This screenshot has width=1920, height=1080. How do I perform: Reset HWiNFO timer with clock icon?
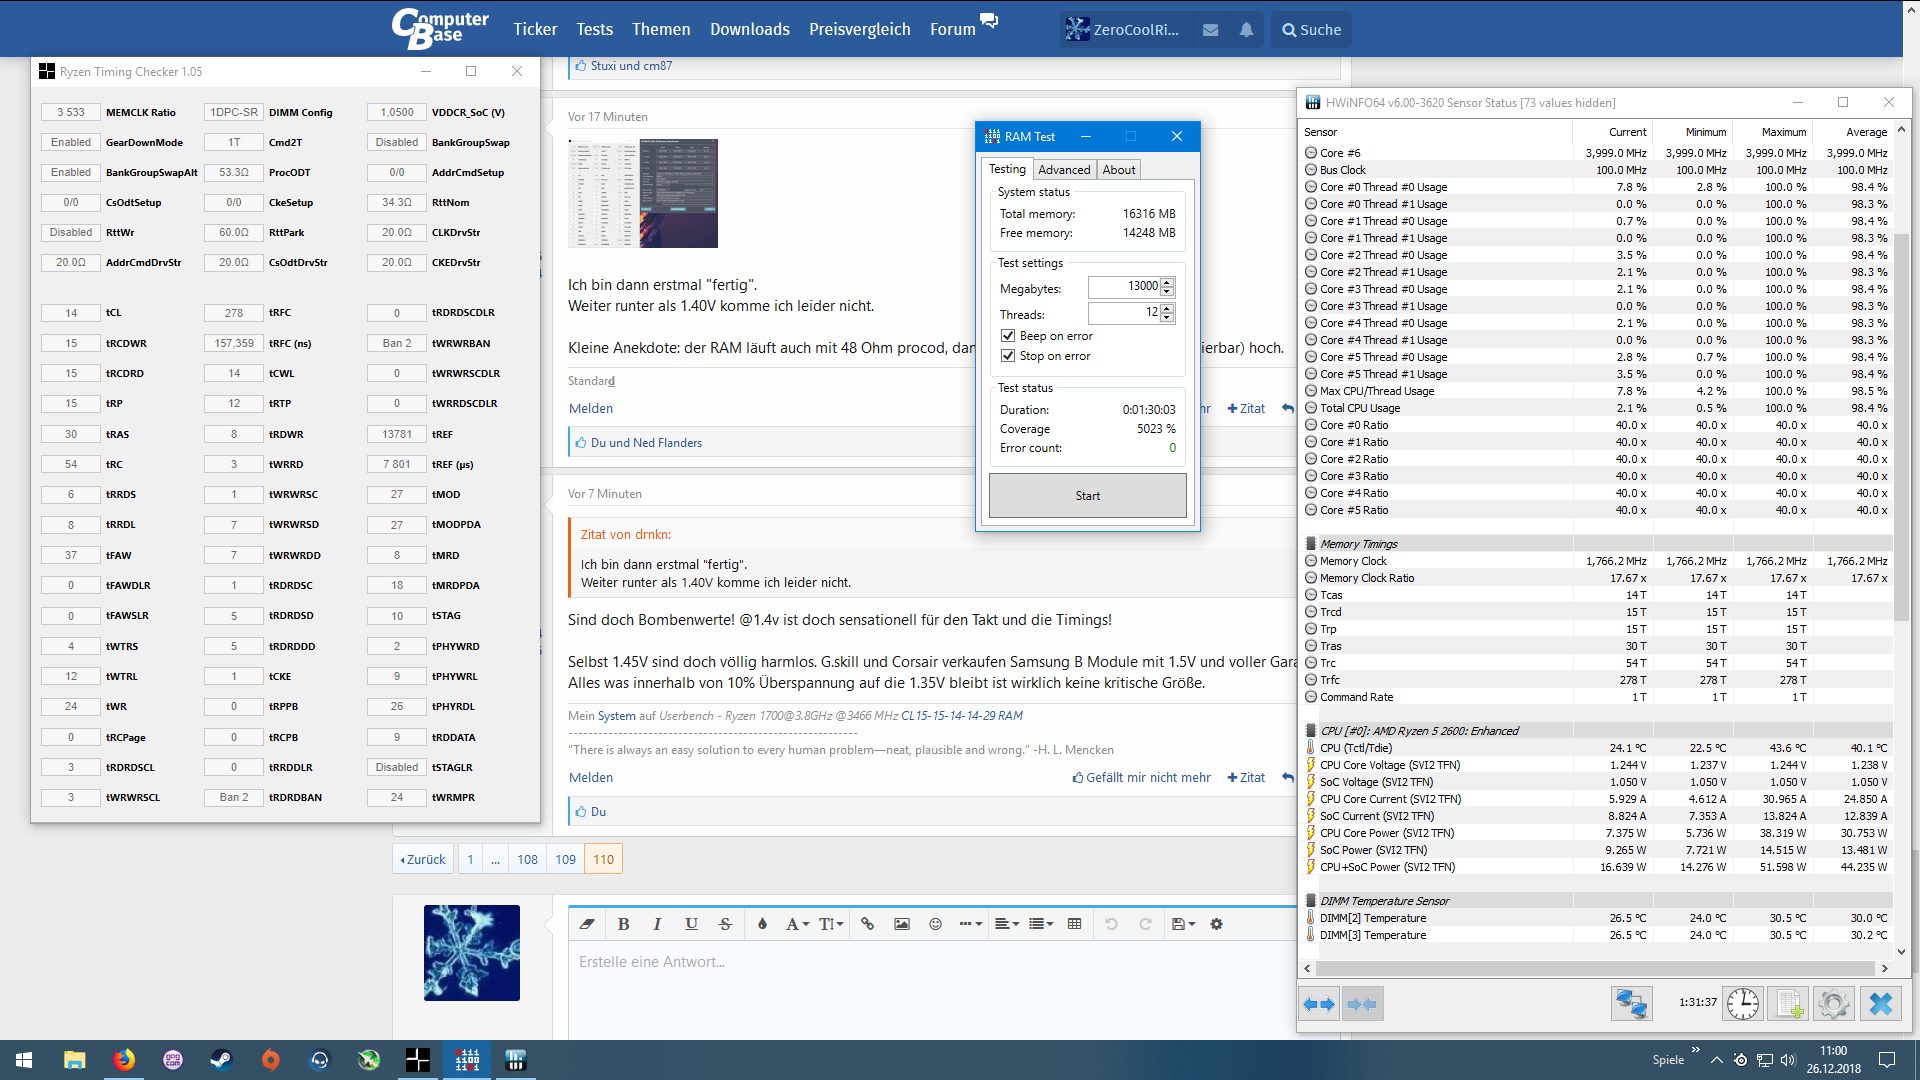coord(1742,1003)
